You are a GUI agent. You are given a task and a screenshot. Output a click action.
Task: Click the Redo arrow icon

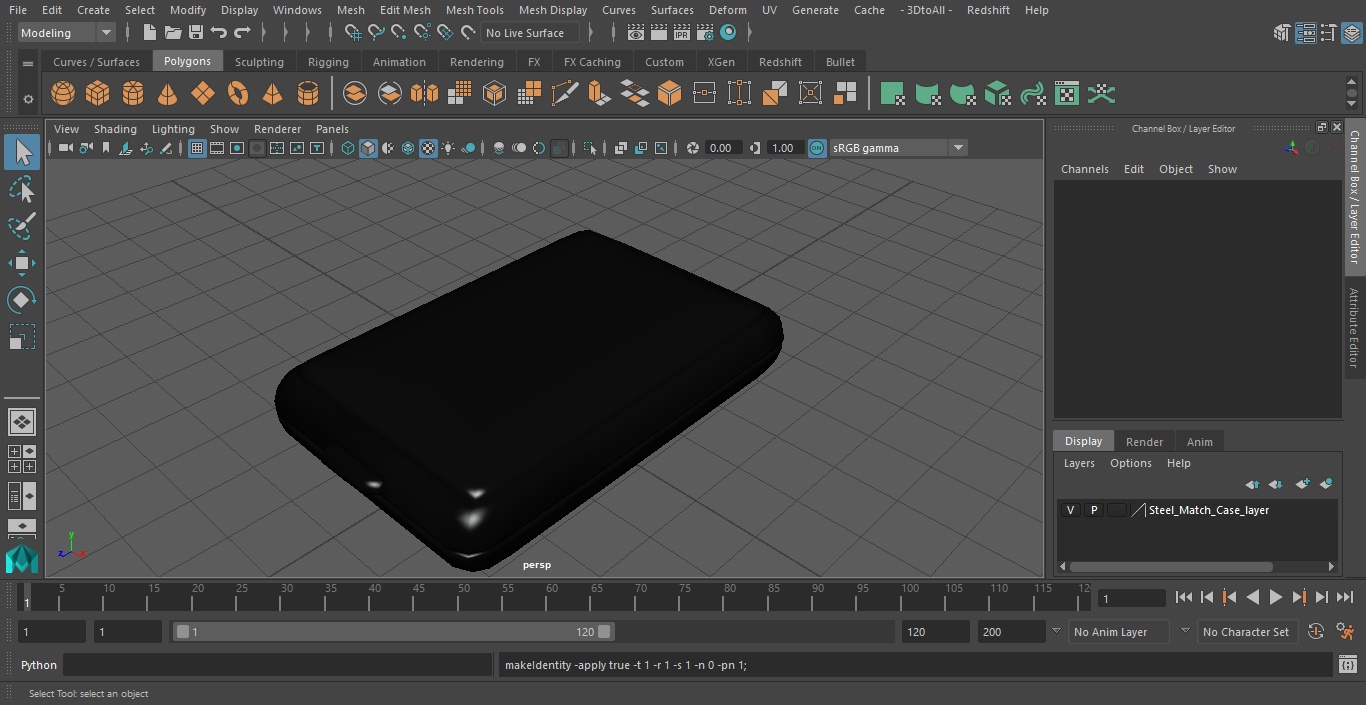click(242, 32)
